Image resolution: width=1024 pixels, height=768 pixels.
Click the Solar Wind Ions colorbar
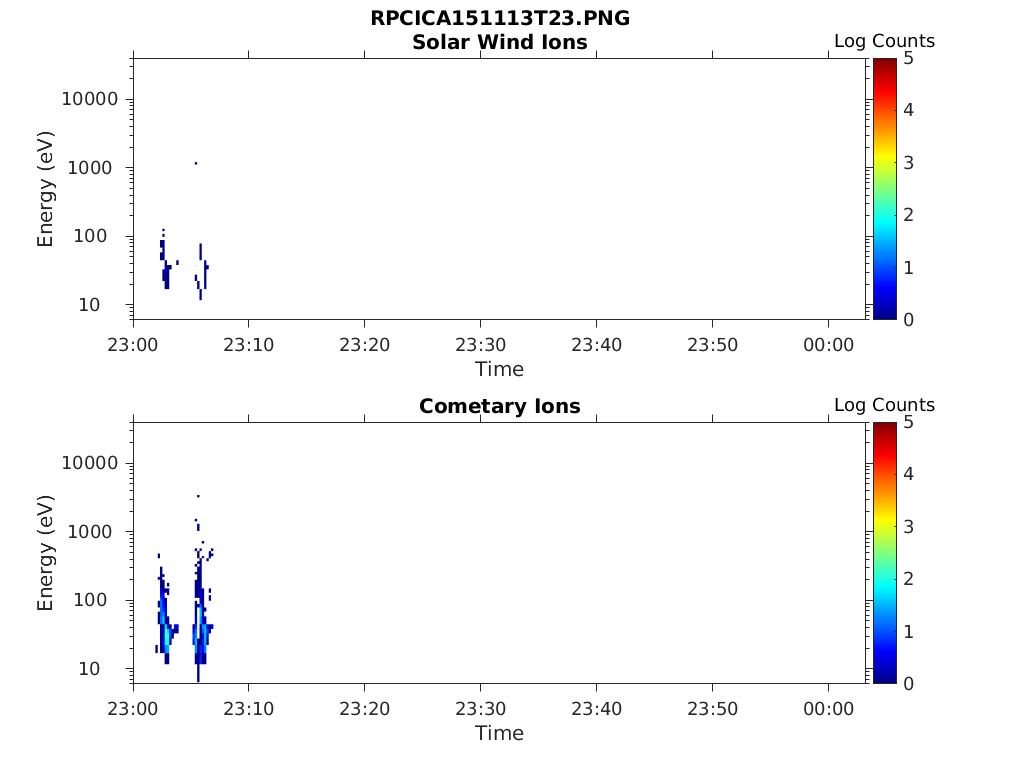(x=884, y=189)
